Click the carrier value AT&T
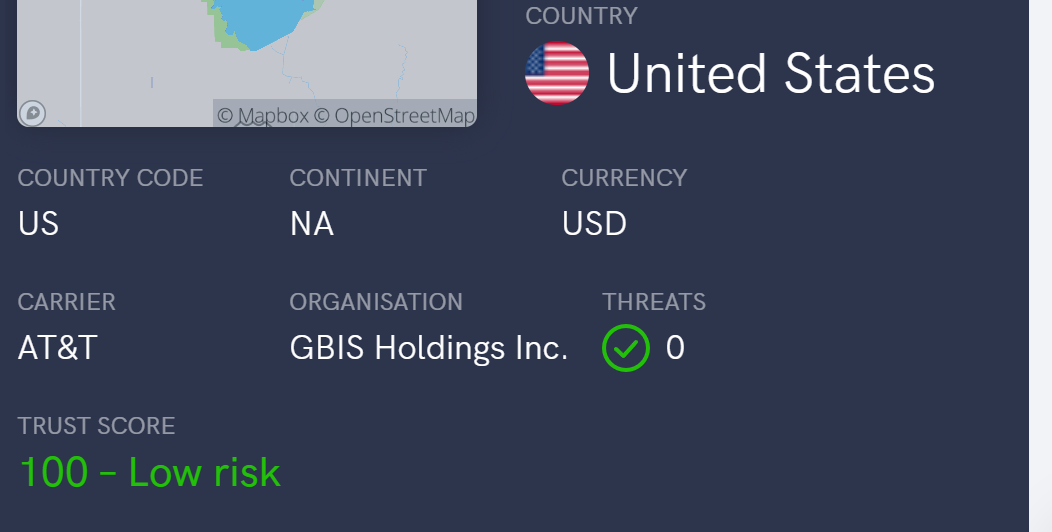Image resolution: width=1052 pixels, height=532 pixels. (x=58, y=348)
